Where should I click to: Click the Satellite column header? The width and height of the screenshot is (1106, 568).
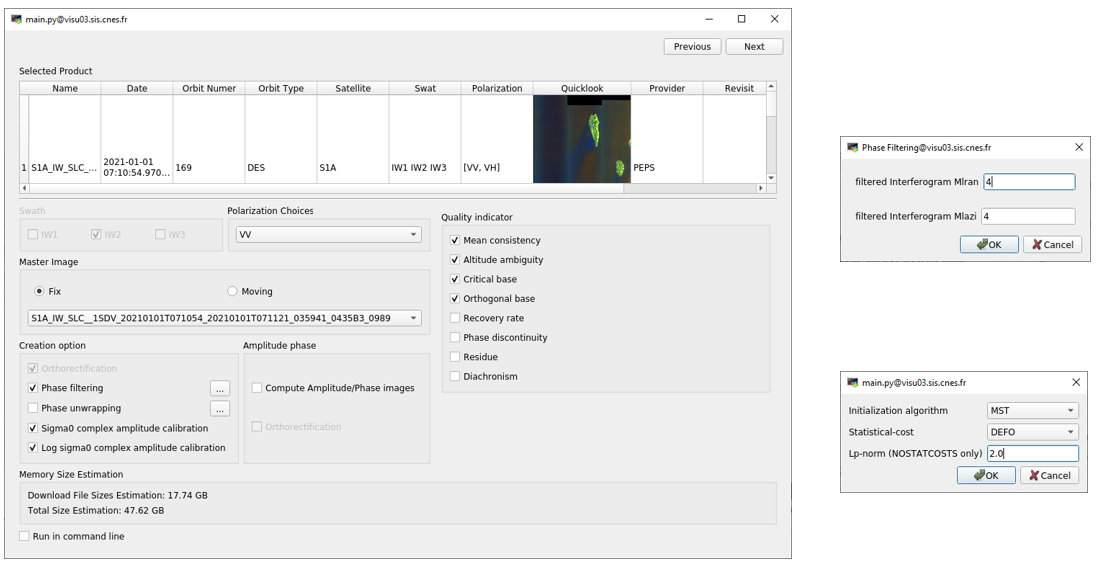pos(353,88)
